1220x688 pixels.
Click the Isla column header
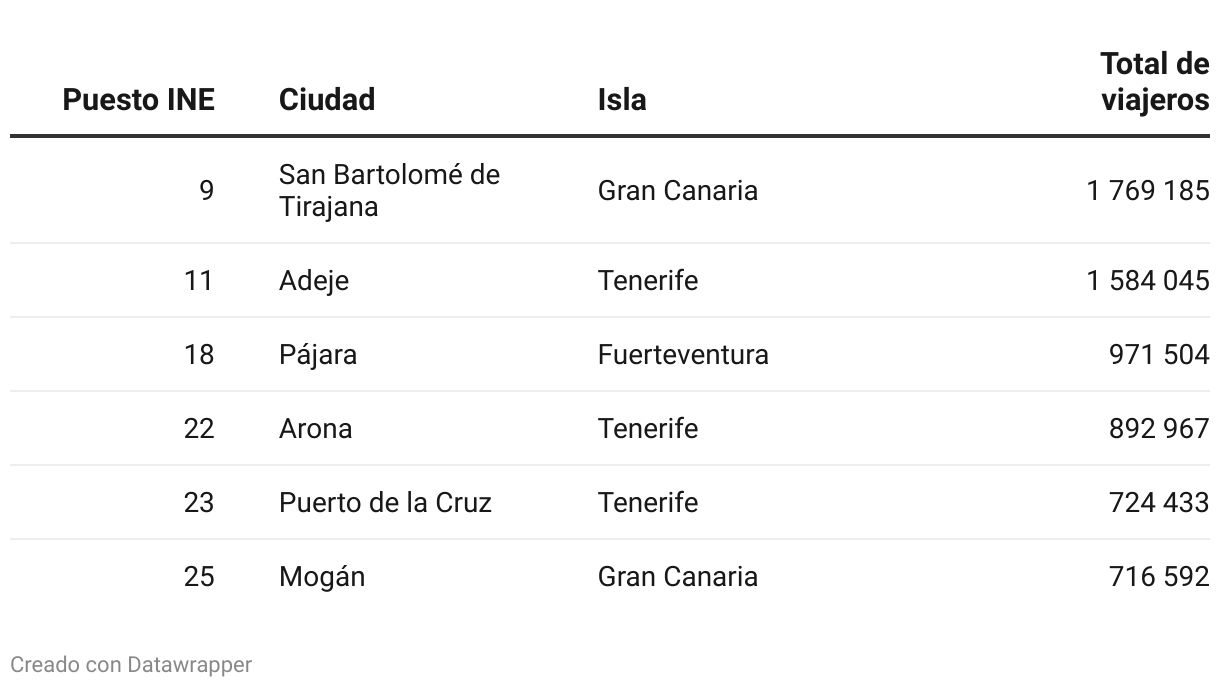coord(622,100)
